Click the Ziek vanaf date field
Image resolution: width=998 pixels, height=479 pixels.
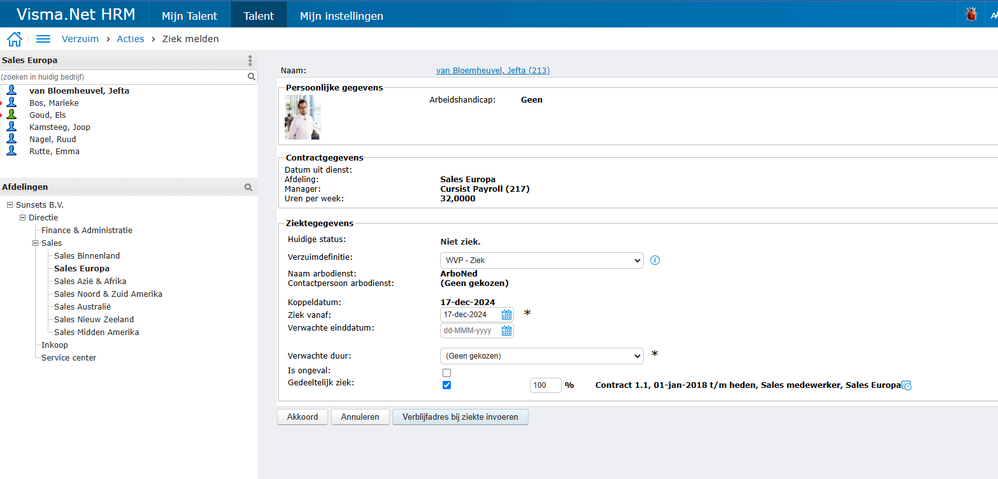click(470, 314)
